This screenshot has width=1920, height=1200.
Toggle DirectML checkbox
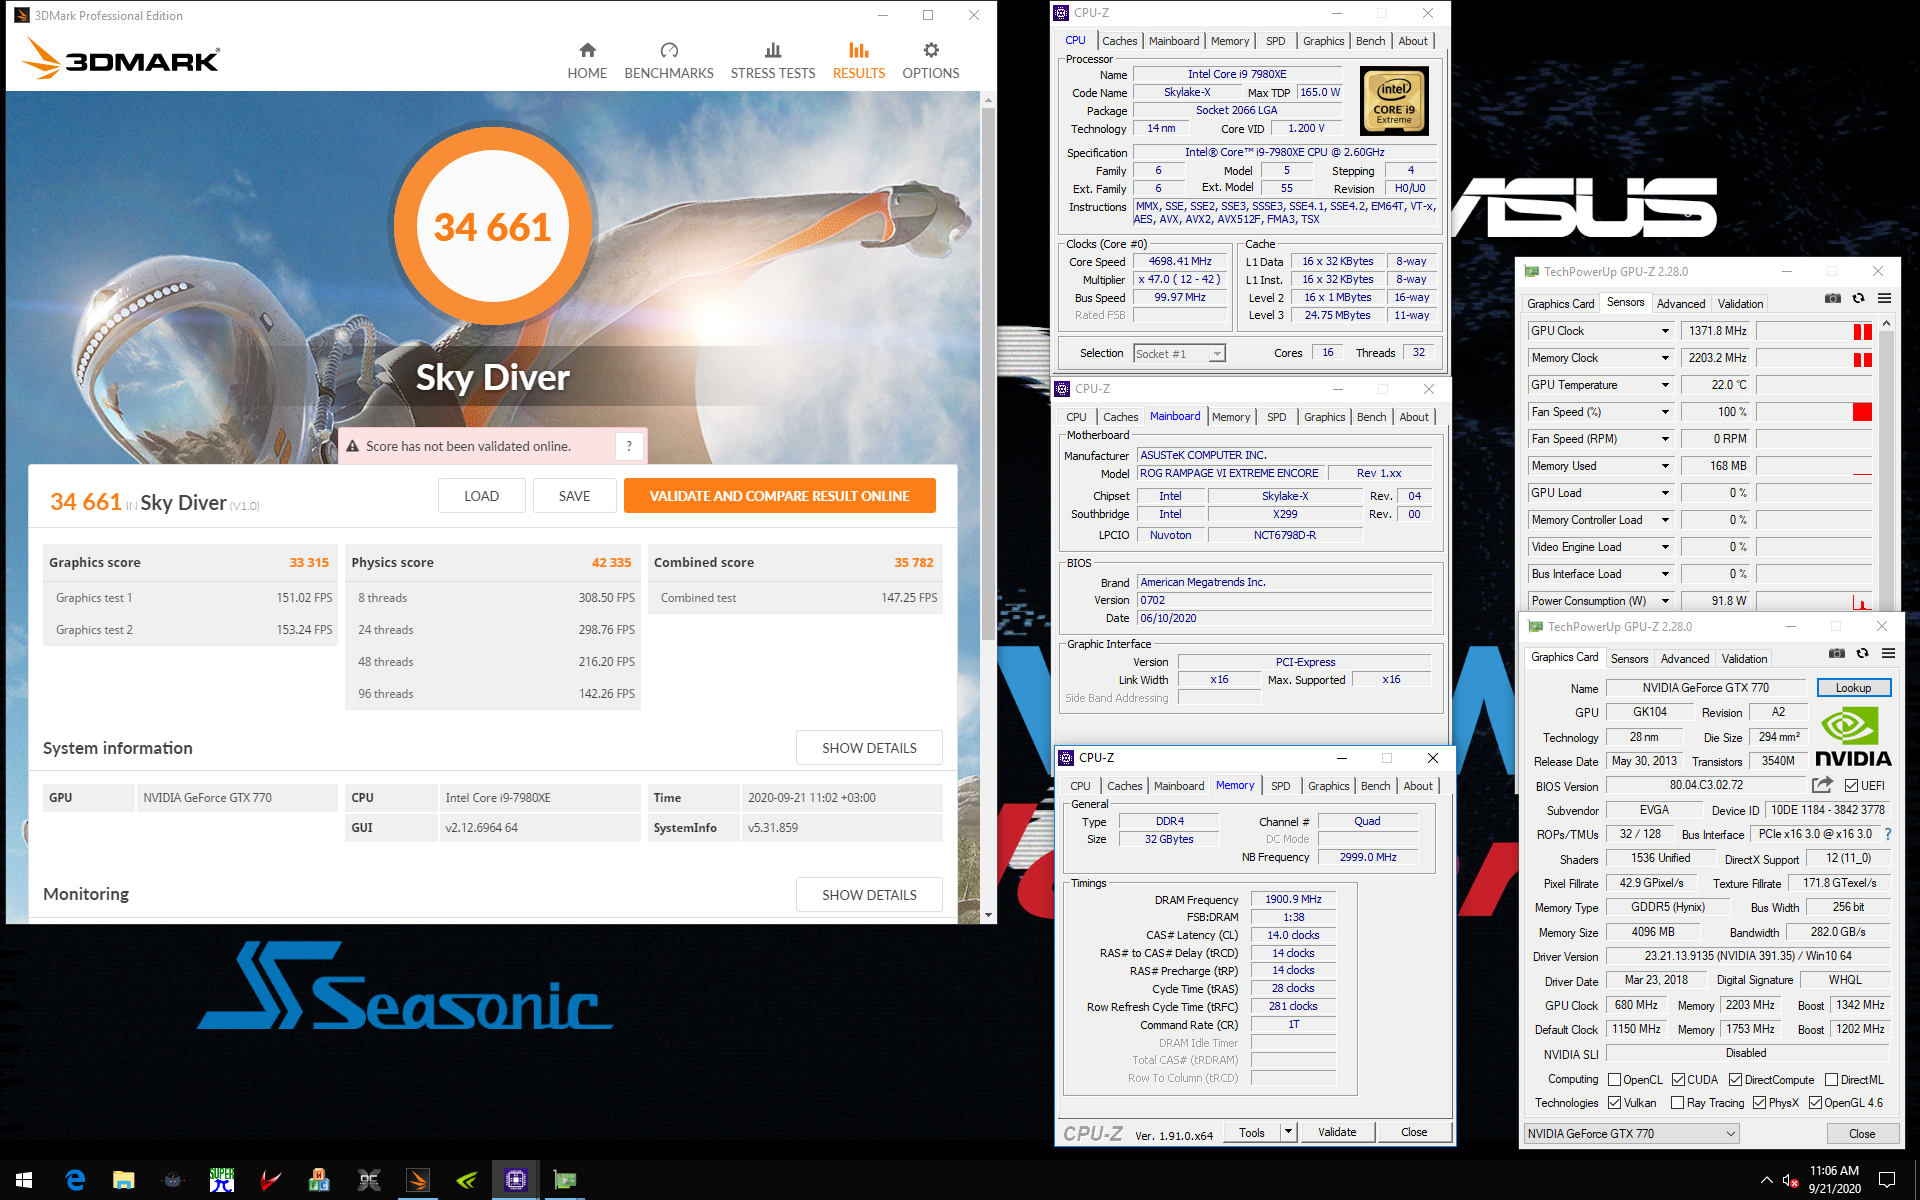pyautogui.click(x=1831, y=1079)
